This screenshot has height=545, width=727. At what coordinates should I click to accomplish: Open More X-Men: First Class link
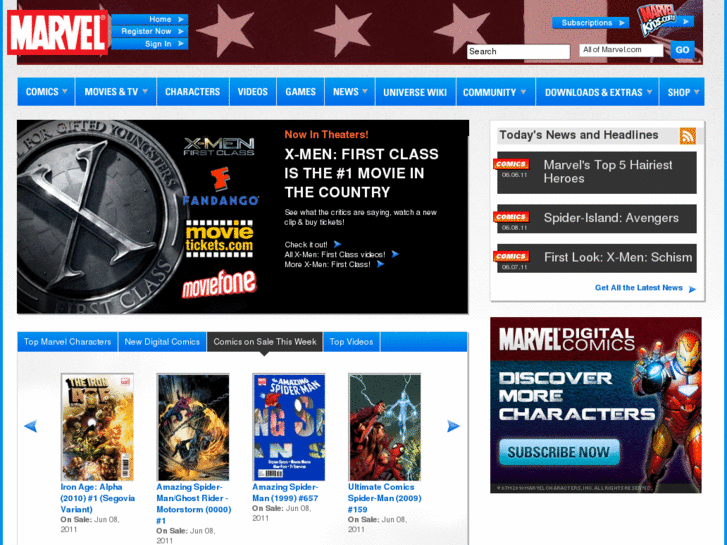[x=327, y=264]
